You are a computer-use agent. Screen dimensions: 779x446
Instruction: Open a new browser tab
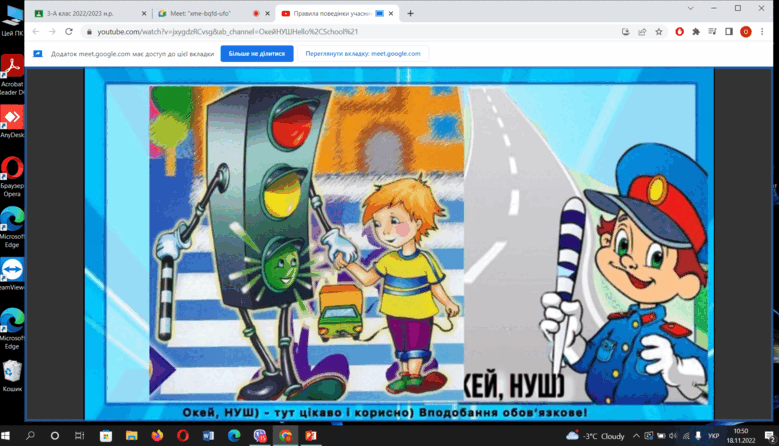pyautogui.click(x=410, y=13)
